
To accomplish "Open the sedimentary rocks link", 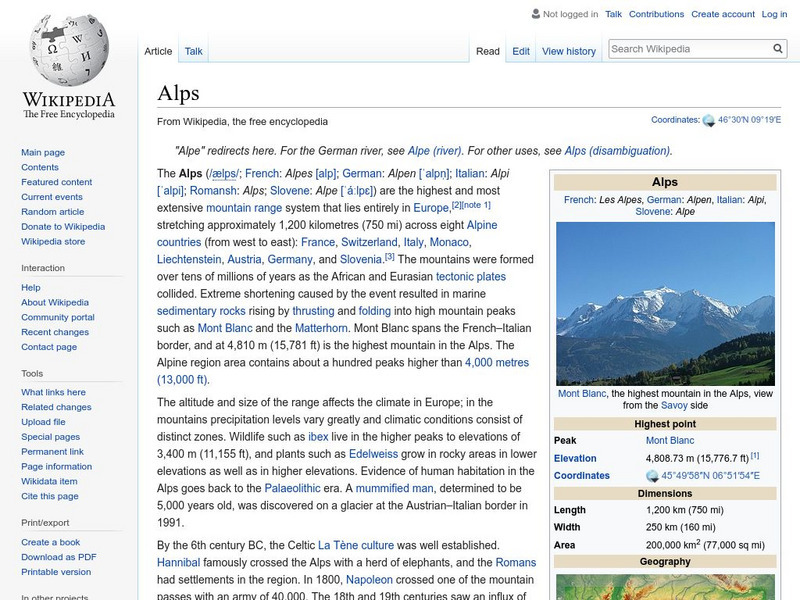I will click(201, 311).
